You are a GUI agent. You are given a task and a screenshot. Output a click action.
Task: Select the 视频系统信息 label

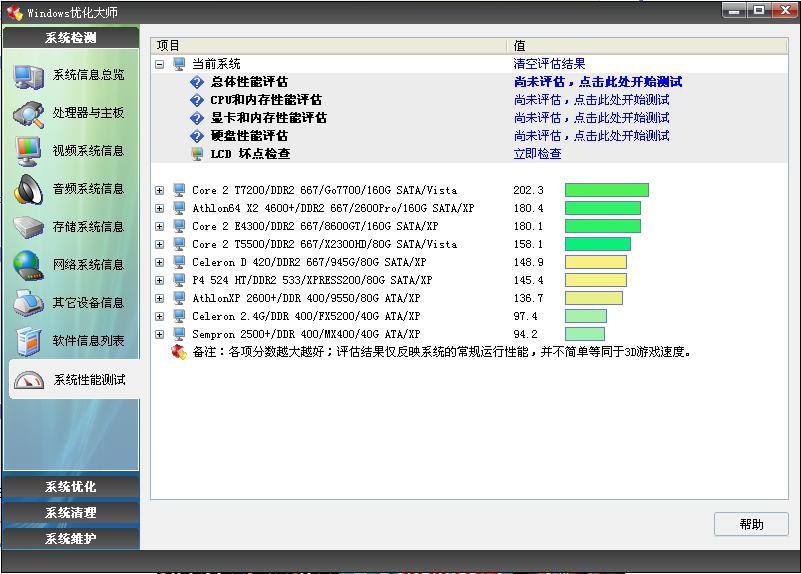pos(88,151)
